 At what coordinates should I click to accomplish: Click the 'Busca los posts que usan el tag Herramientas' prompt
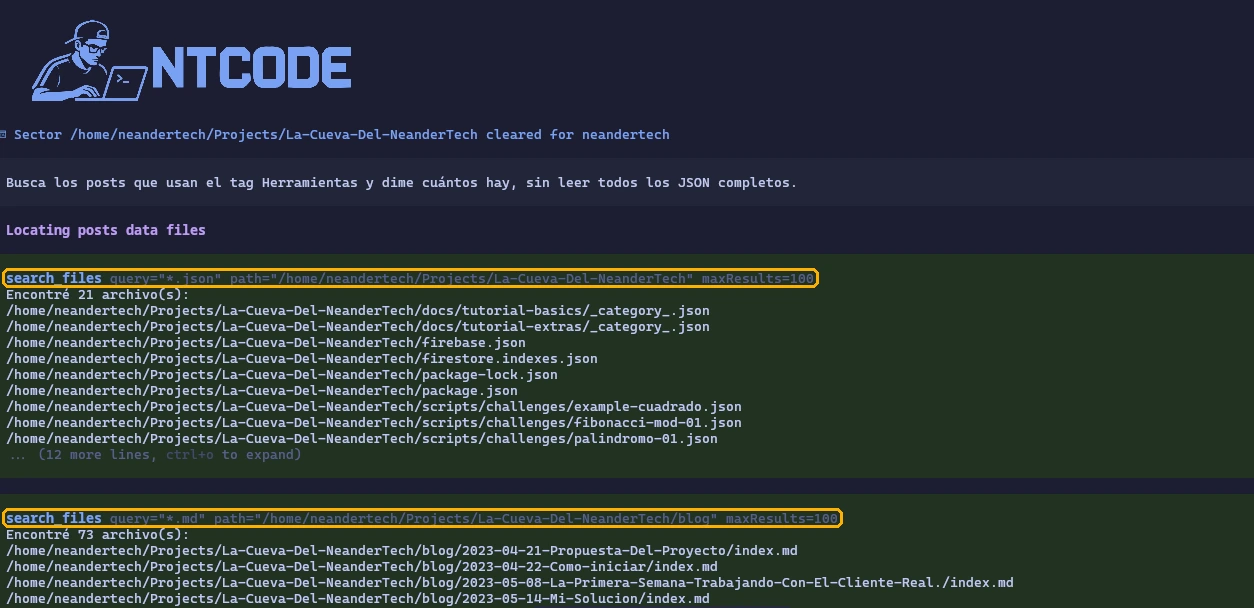pos(401,182)
